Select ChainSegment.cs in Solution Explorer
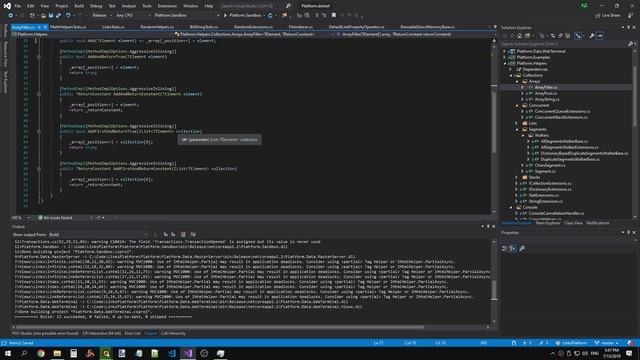Viewport: 640px width, 360px height. [550, 165]
